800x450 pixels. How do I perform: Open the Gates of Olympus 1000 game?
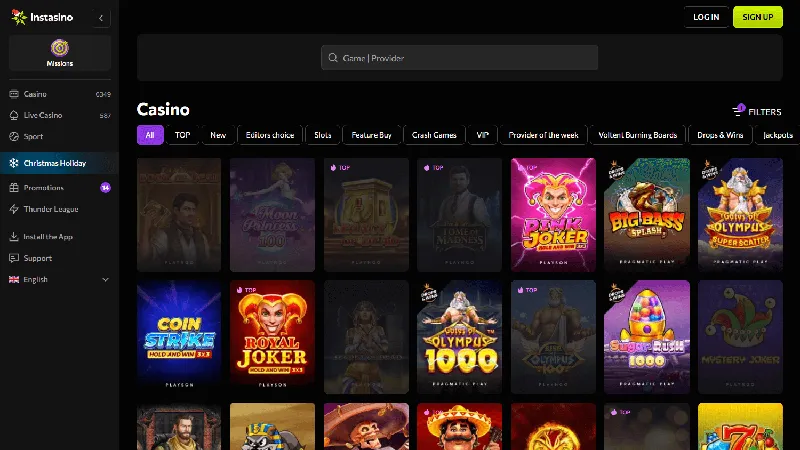tap(459, 337)
